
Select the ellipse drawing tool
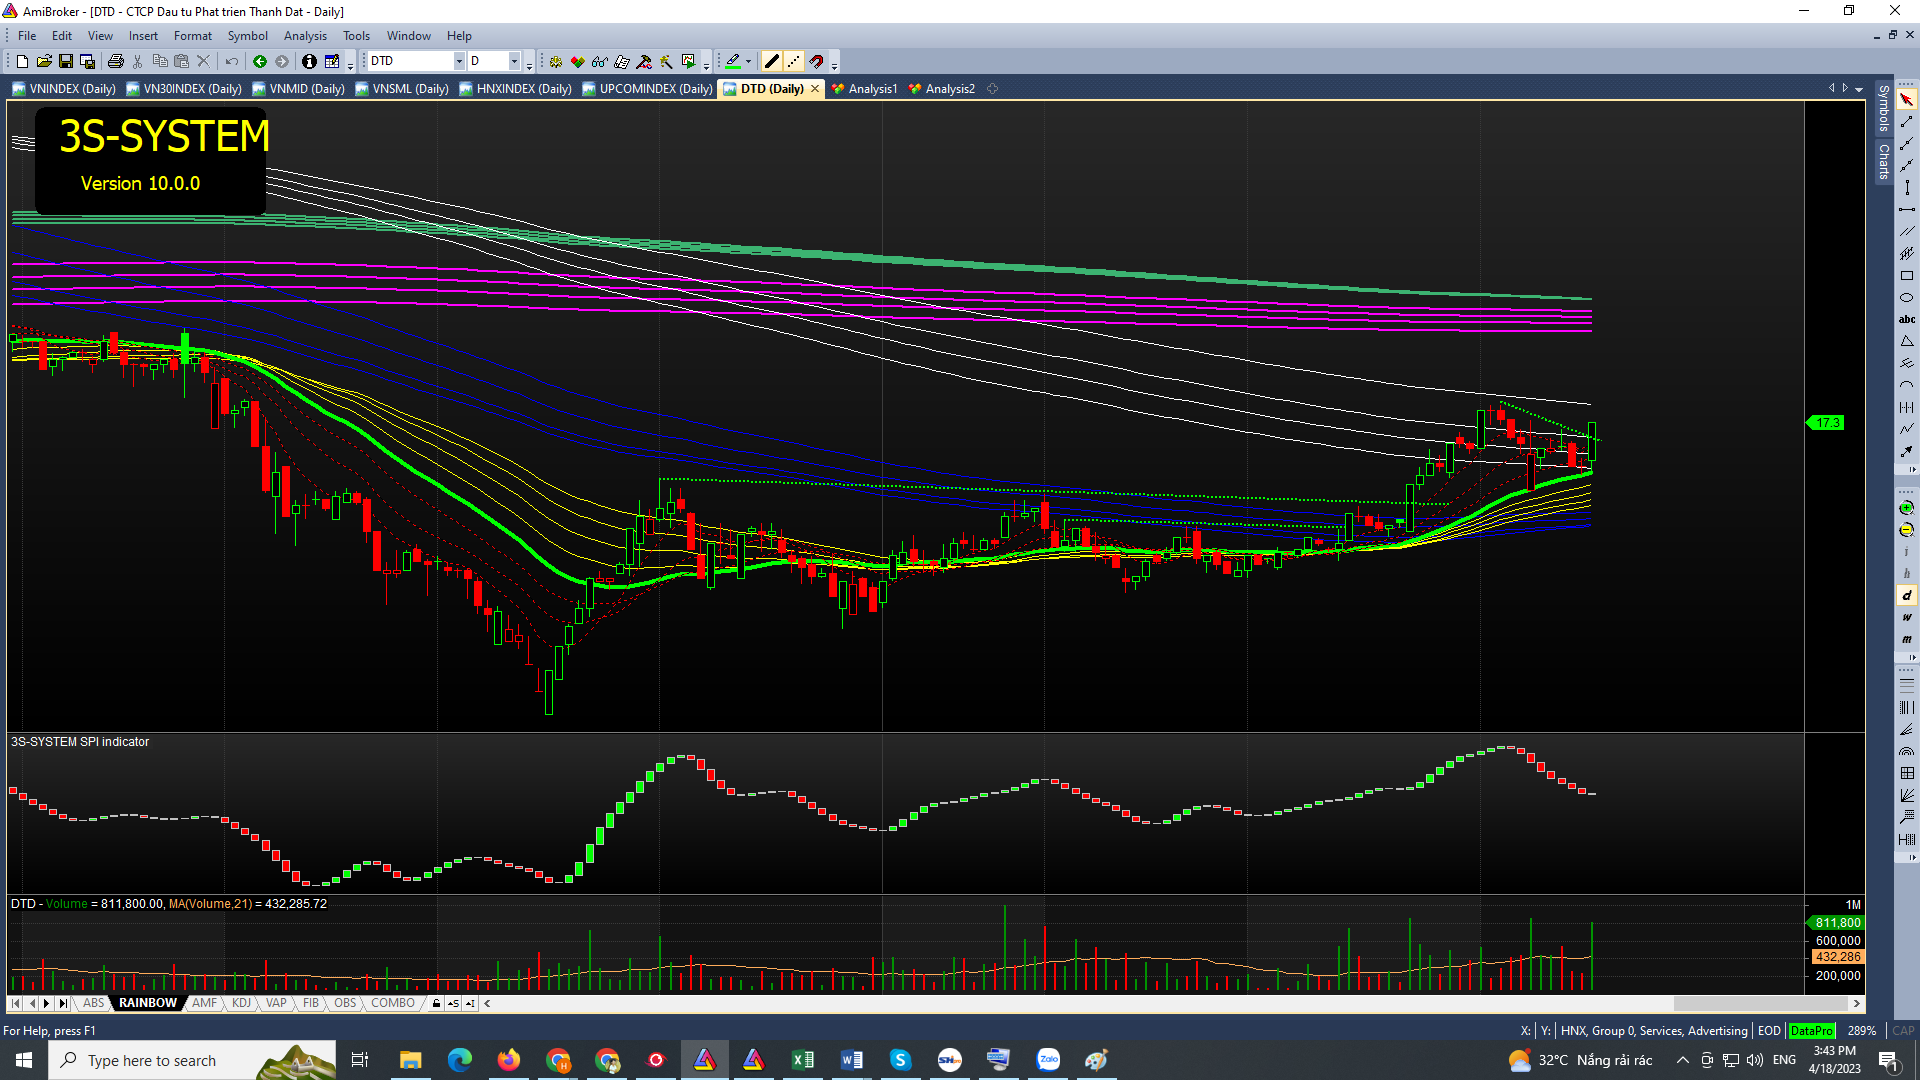pos(1906,298)
